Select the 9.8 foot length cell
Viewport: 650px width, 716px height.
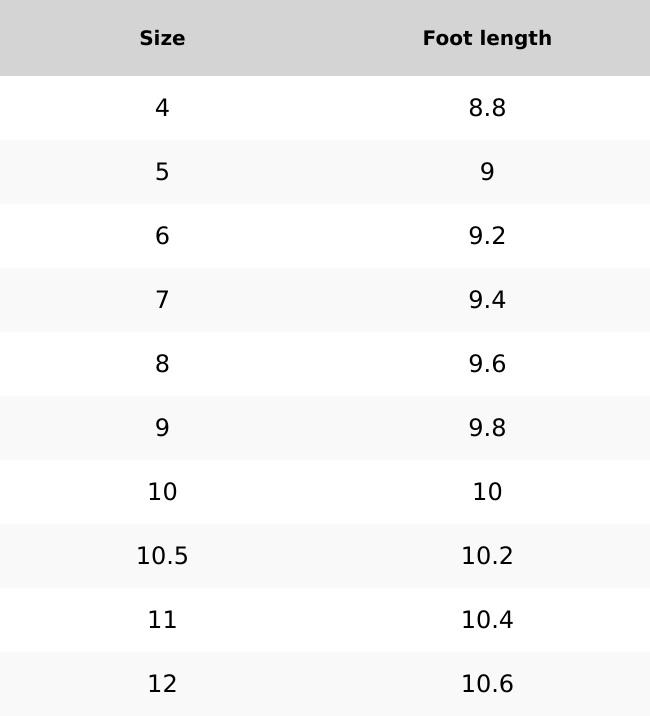tap(487, 428)
